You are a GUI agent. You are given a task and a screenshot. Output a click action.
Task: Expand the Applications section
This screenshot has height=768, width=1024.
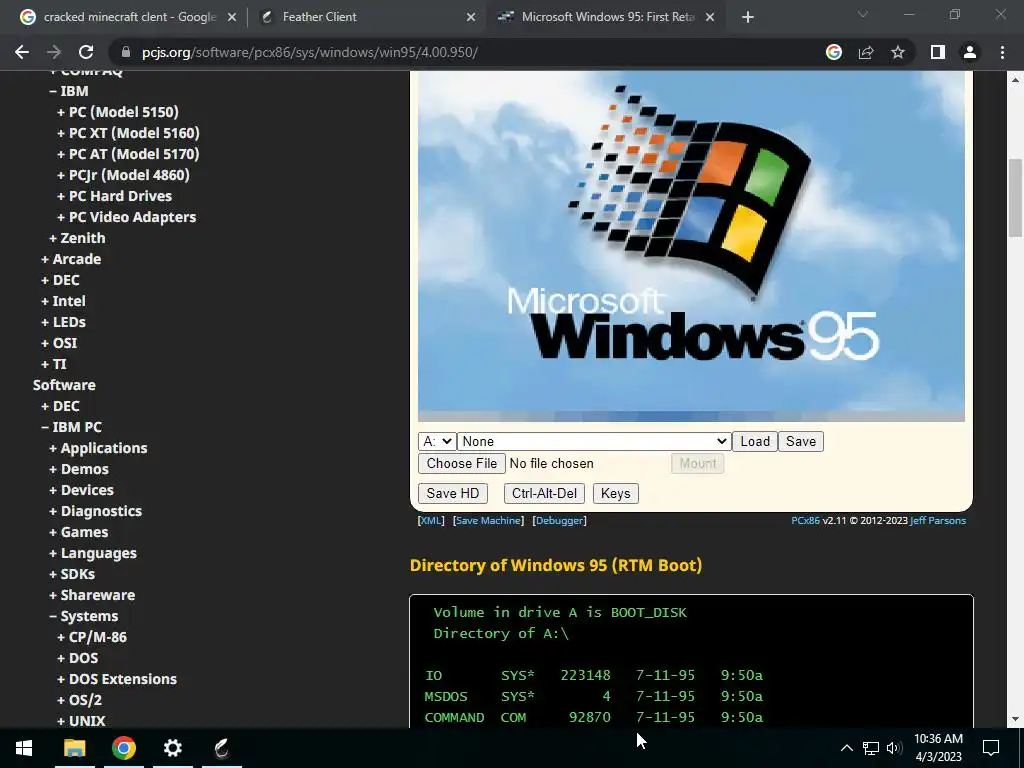pos(99,448)
